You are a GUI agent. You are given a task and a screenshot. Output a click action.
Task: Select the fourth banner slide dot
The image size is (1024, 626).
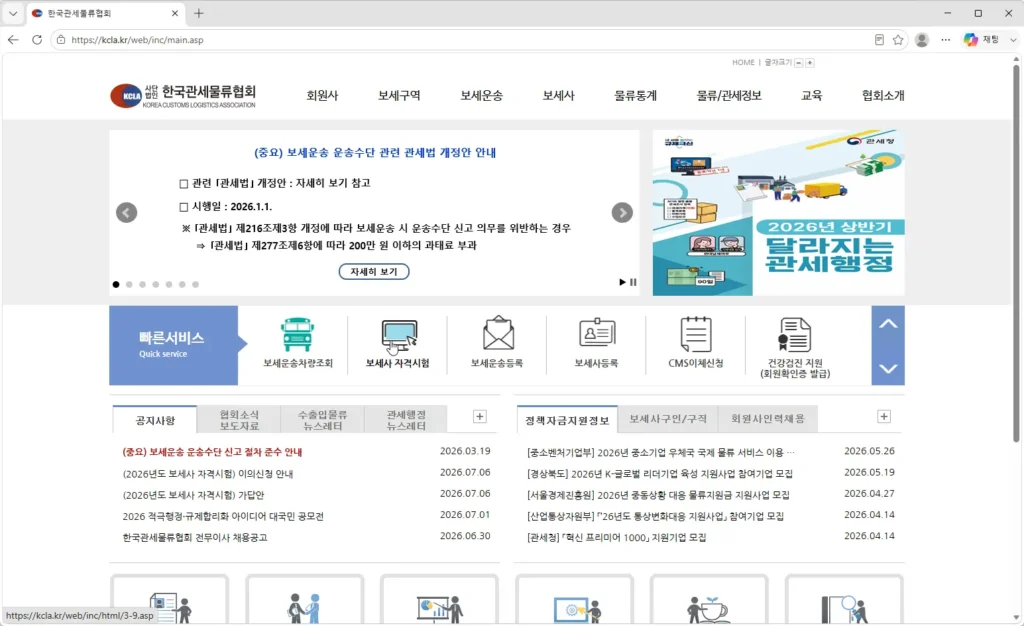[155, 285]
